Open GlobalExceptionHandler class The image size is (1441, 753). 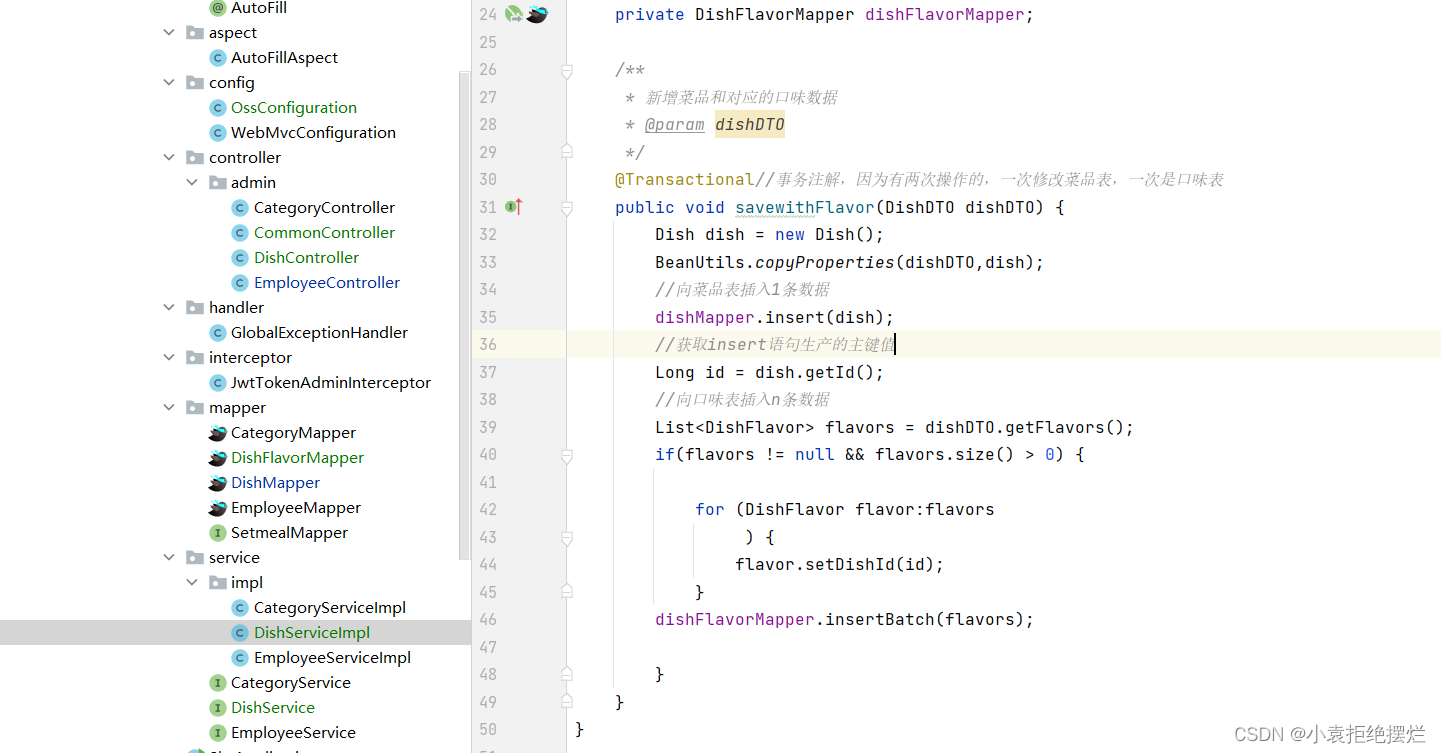(x=319, y=333)
